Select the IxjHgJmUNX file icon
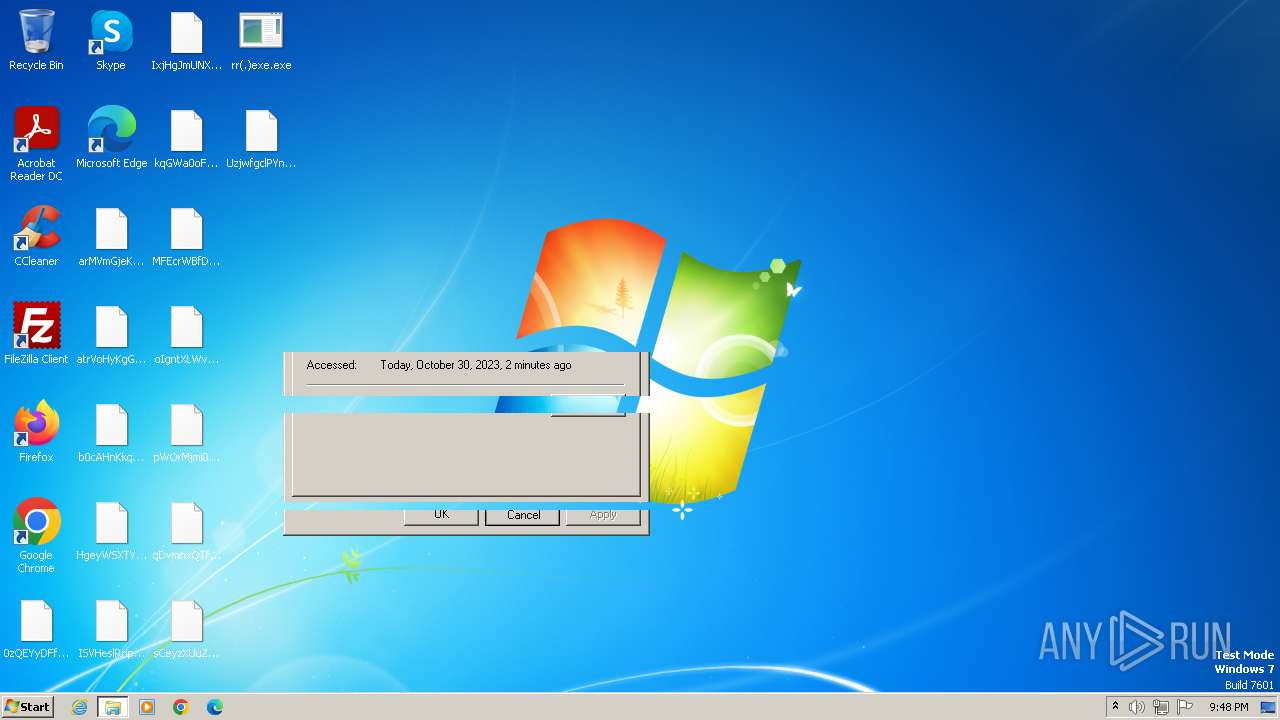 tap(186, 42)
